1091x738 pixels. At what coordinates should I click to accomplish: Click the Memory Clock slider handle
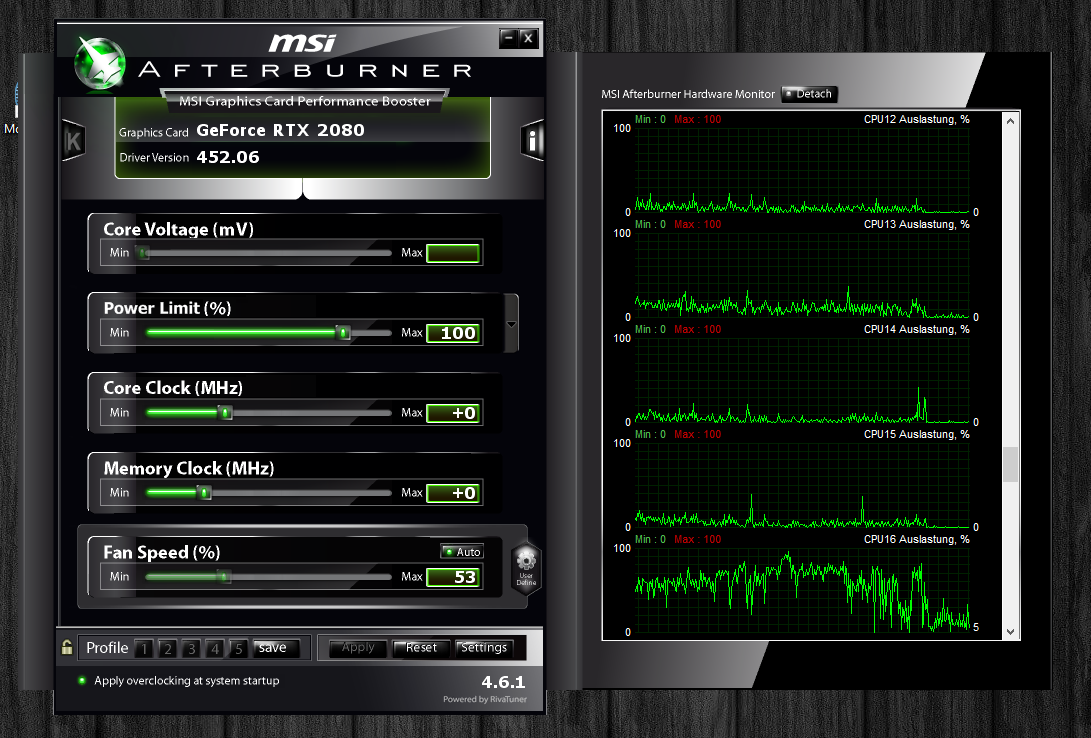click(x=204, y=492)
